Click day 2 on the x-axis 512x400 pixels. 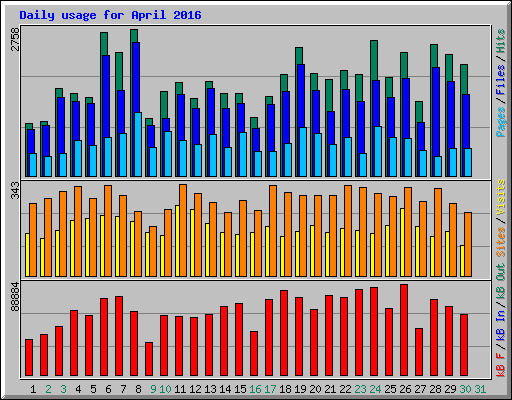coord(48,389)
